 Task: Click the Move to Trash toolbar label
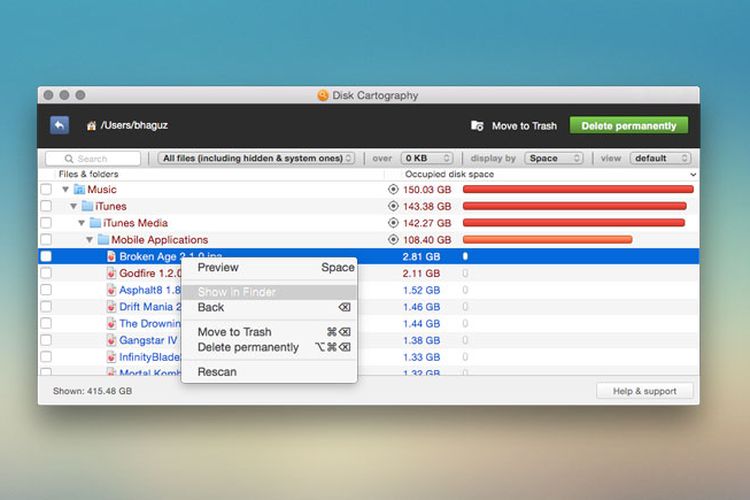tap(524, 126)
